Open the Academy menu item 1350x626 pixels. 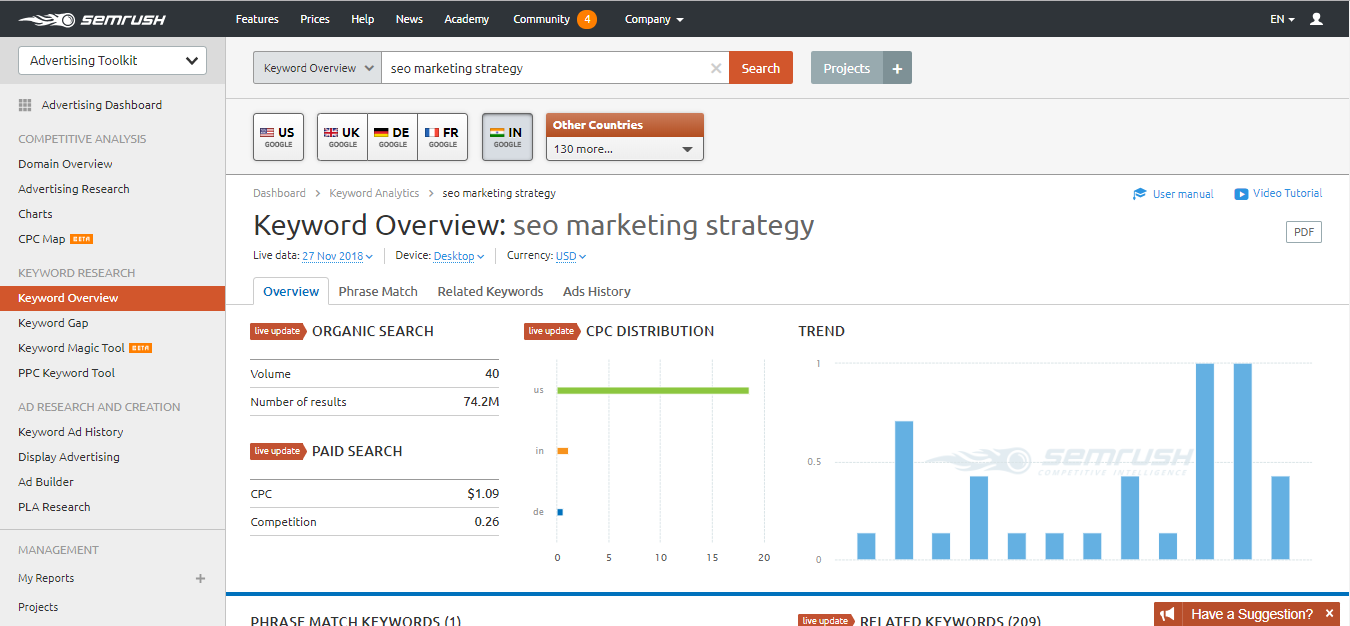[x=467, y=19]
